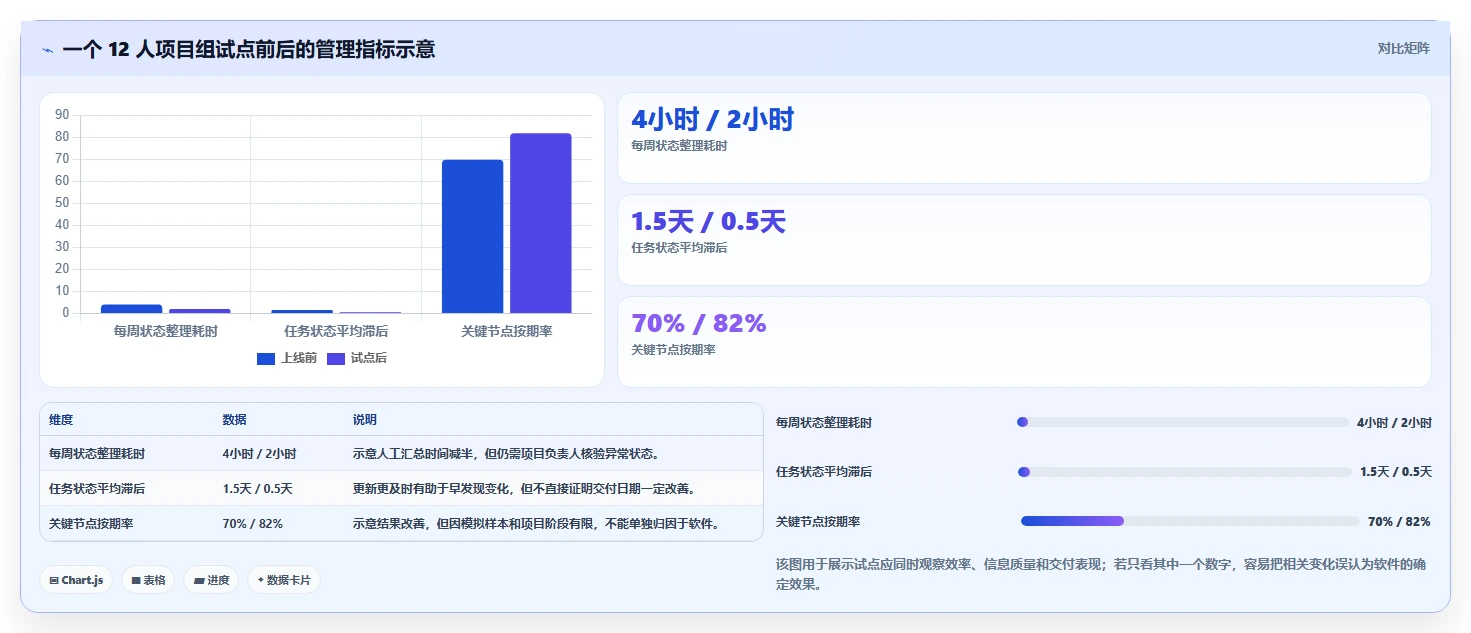Click the 关键节点按期率 chart axis label
1471x633 pixels.
pyautogui.click(x=506, y=331)
